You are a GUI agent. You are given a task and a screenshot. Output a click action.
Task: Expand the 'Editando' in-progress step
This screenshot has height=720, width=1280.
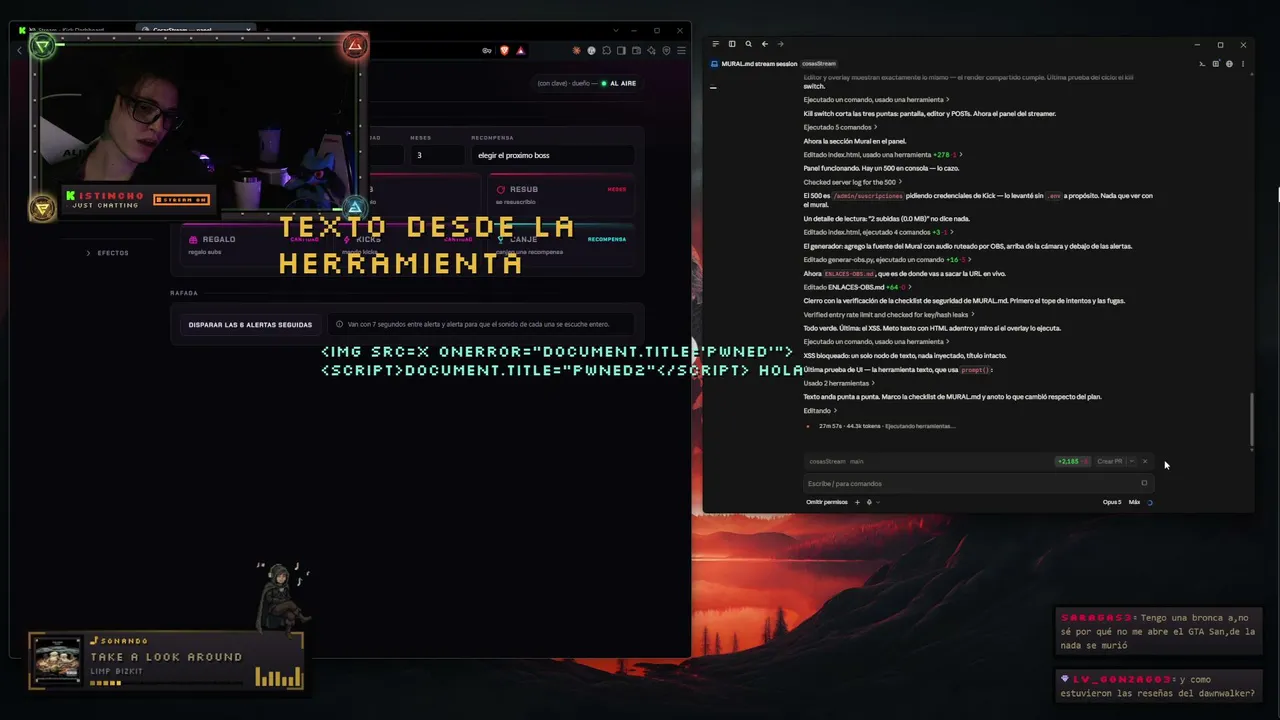[x=820, y=411]
